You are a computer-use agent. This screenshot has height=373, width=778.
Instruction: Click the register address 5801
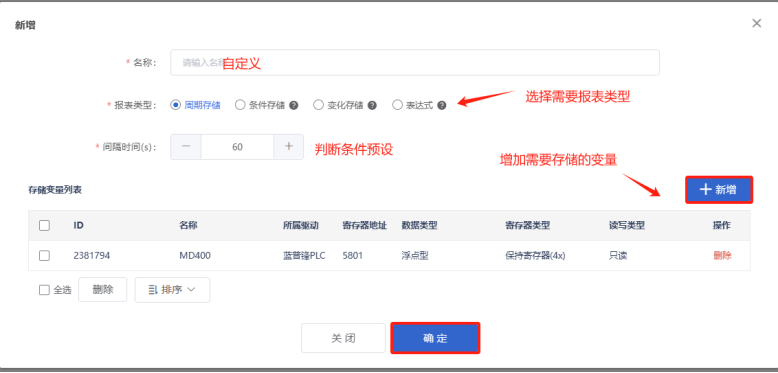tap(353, 256)
